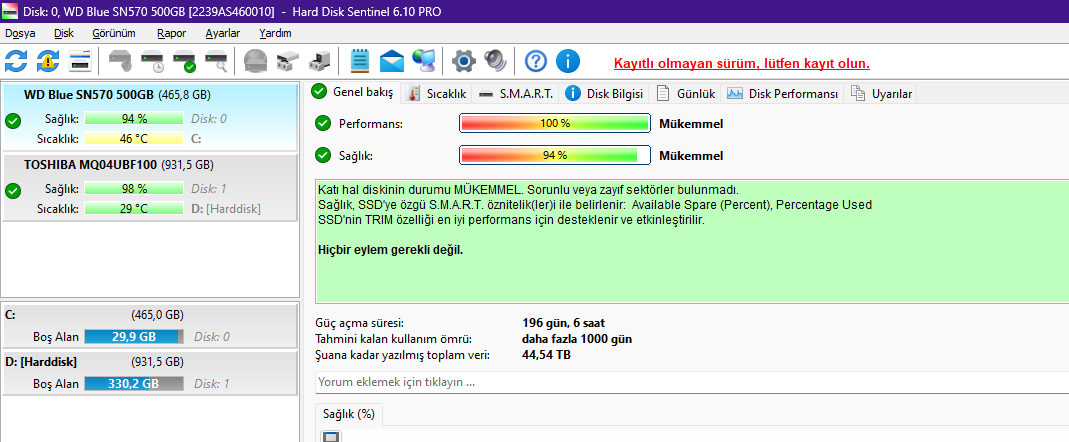Click the disk with binoculars toolbar icon
1069x442 pixels.
[288, 61]
